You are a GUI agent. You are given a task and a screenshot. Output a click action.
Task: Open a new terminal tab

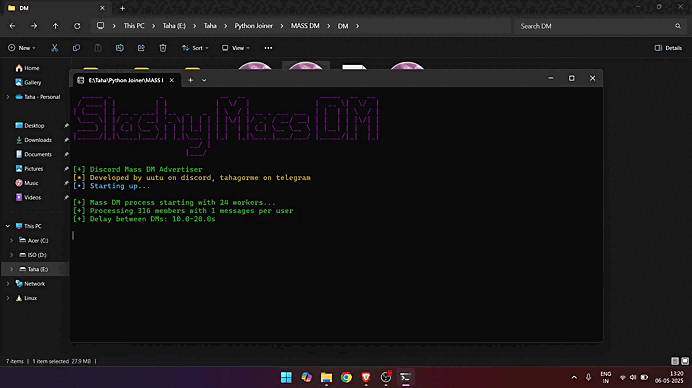191,80
